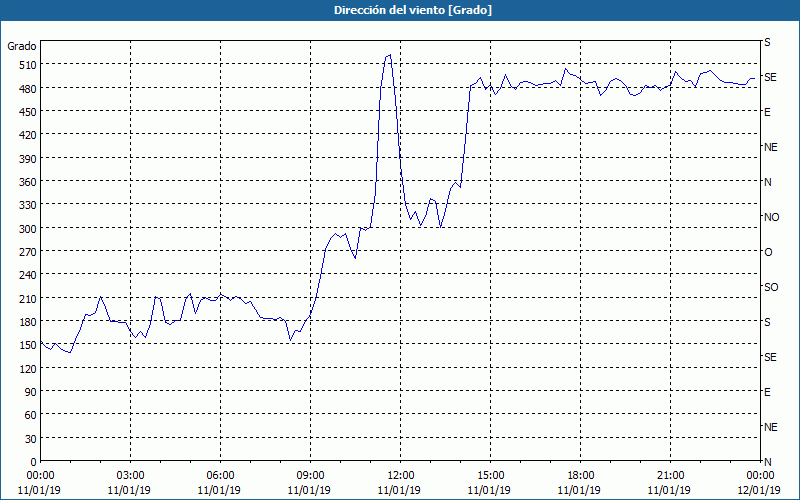Click the 90 degree axis label
This screenshot has height=500, width=800.
pos(31,392)
